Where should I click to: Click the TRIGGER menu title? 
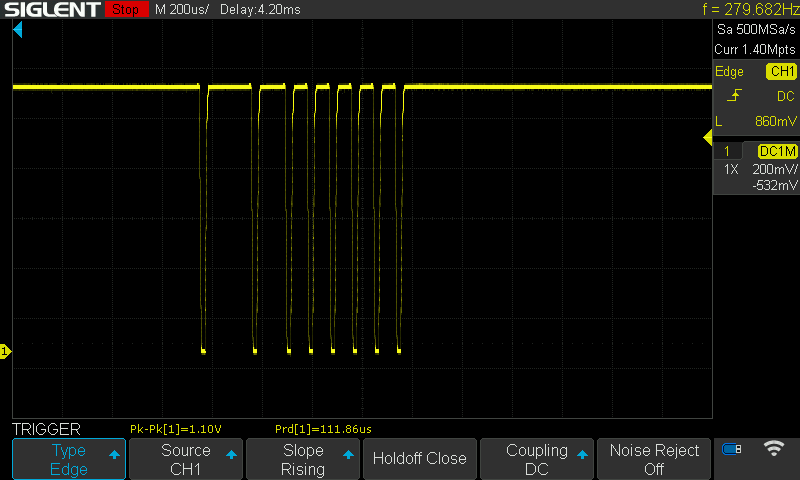pyautogui.click(x=46, y=429)
